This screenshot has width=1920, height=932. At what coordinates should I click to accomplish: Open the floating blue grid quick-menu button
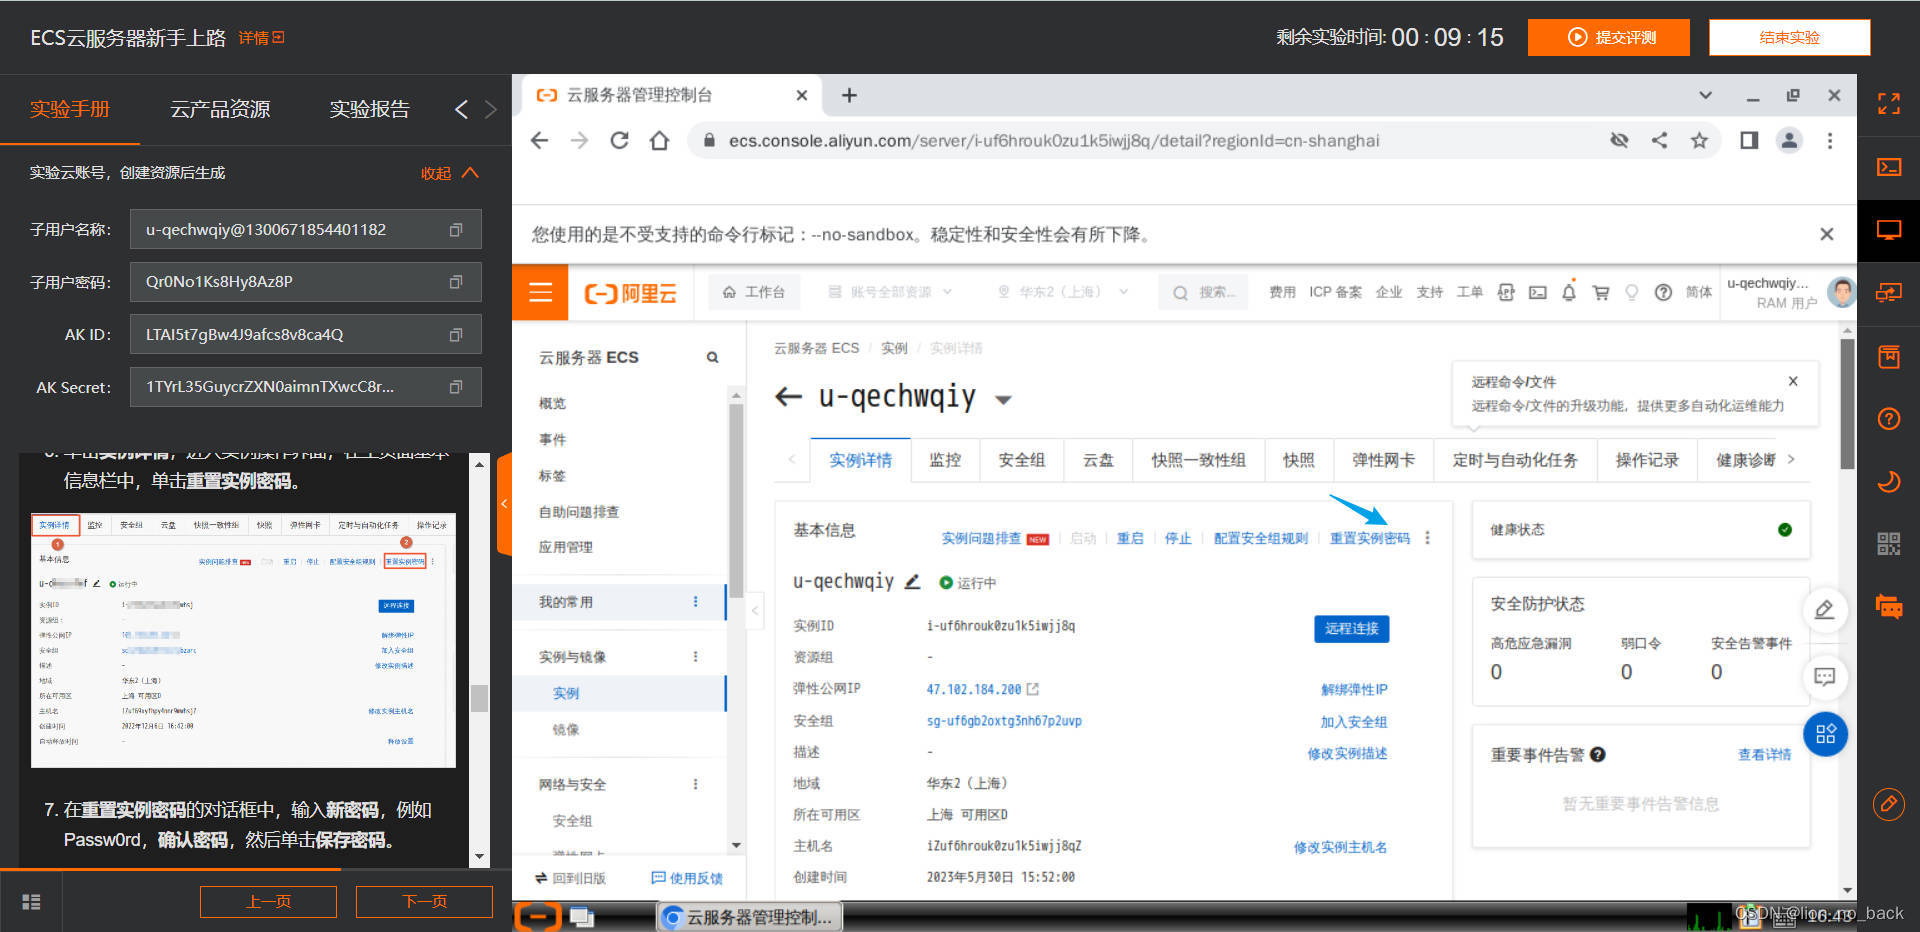[1825, 734]
